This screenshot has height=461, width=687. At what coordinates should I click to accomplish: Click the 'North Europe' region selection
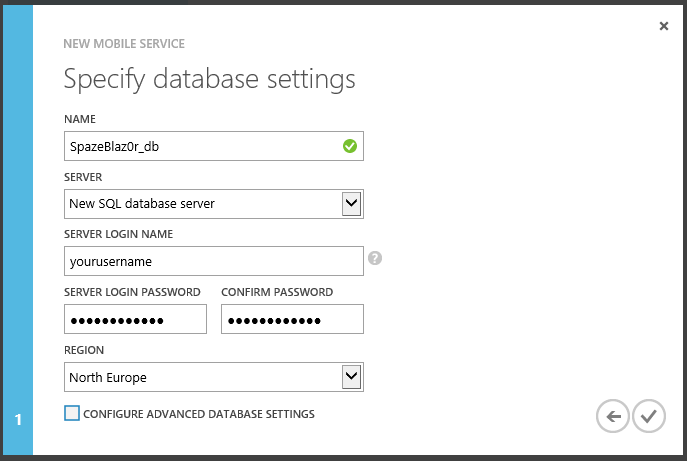pos(200,377)
